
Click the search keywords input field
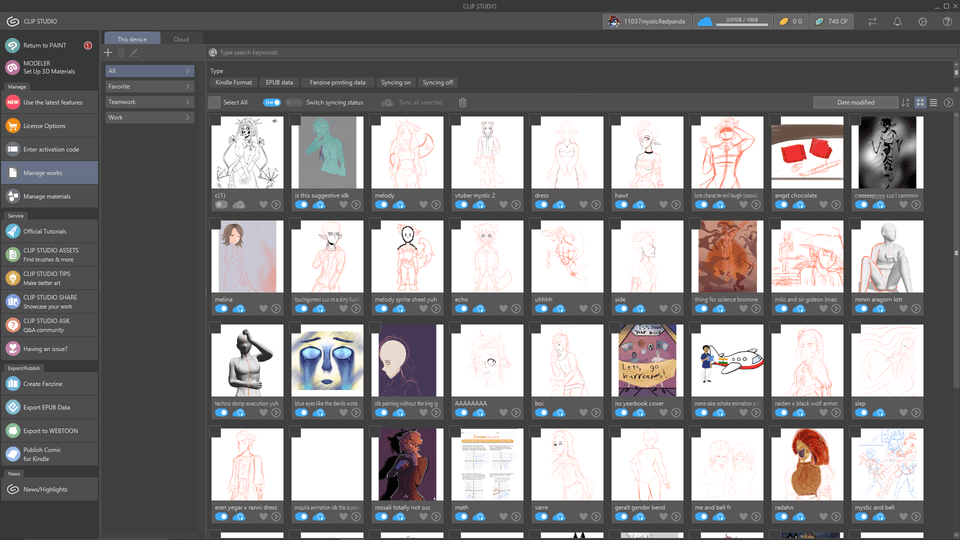tap(582, 53)
